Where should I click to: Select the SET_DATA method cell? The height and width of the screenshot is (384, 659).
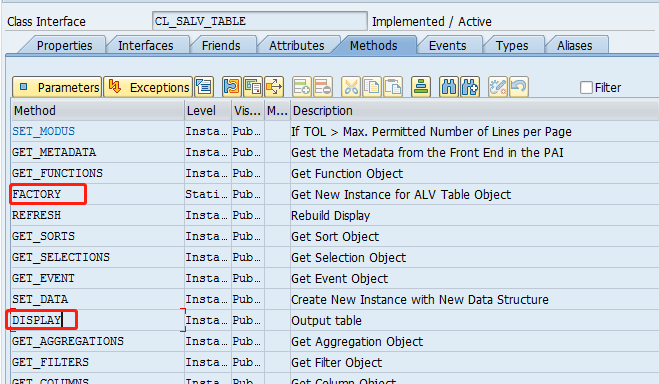(98, 299)
